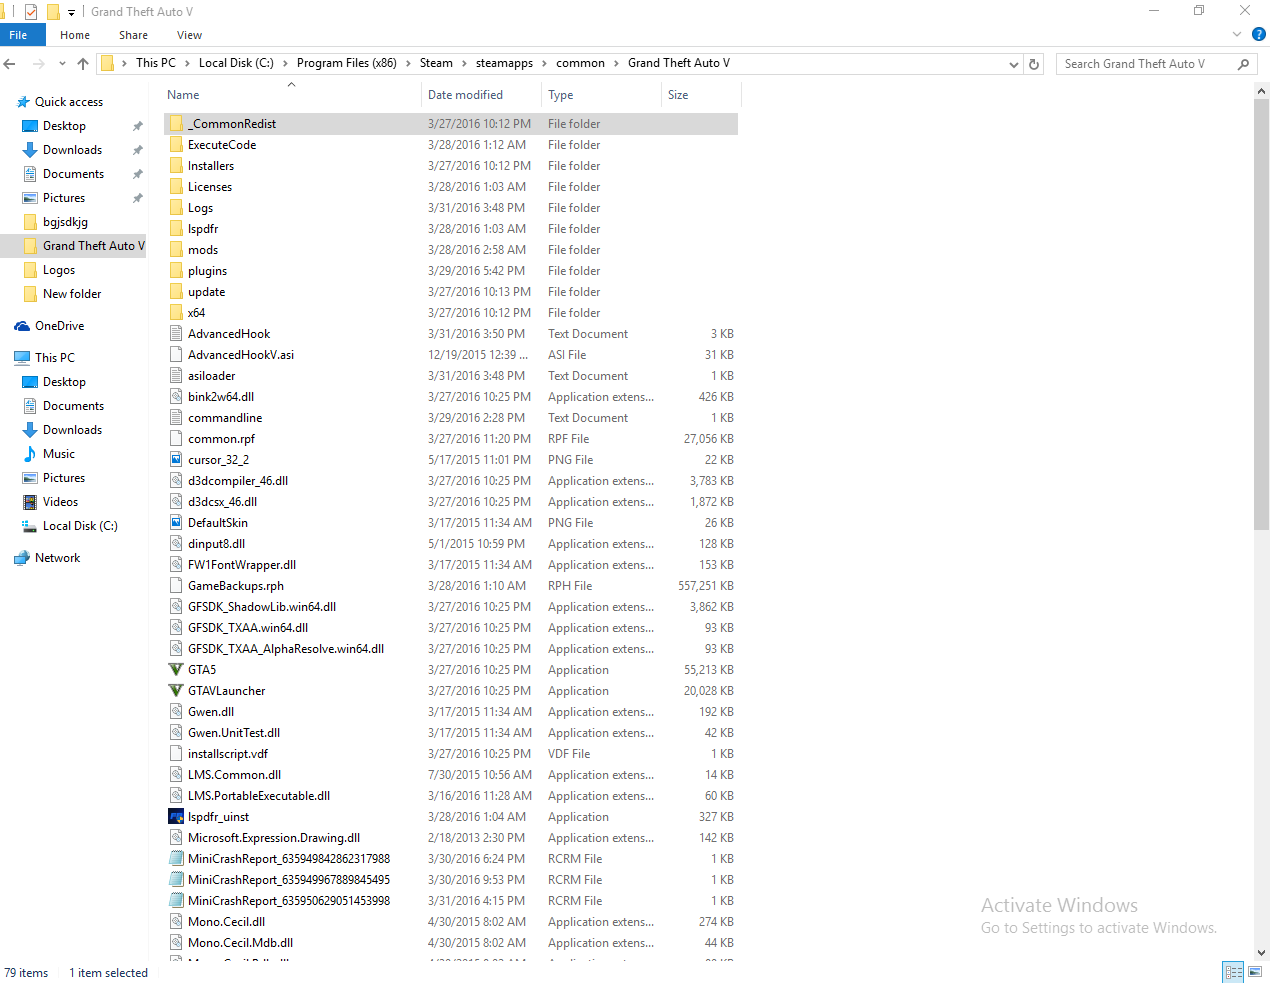
Task: Switch to Large icons view button
Action: tap(1256, 972)
